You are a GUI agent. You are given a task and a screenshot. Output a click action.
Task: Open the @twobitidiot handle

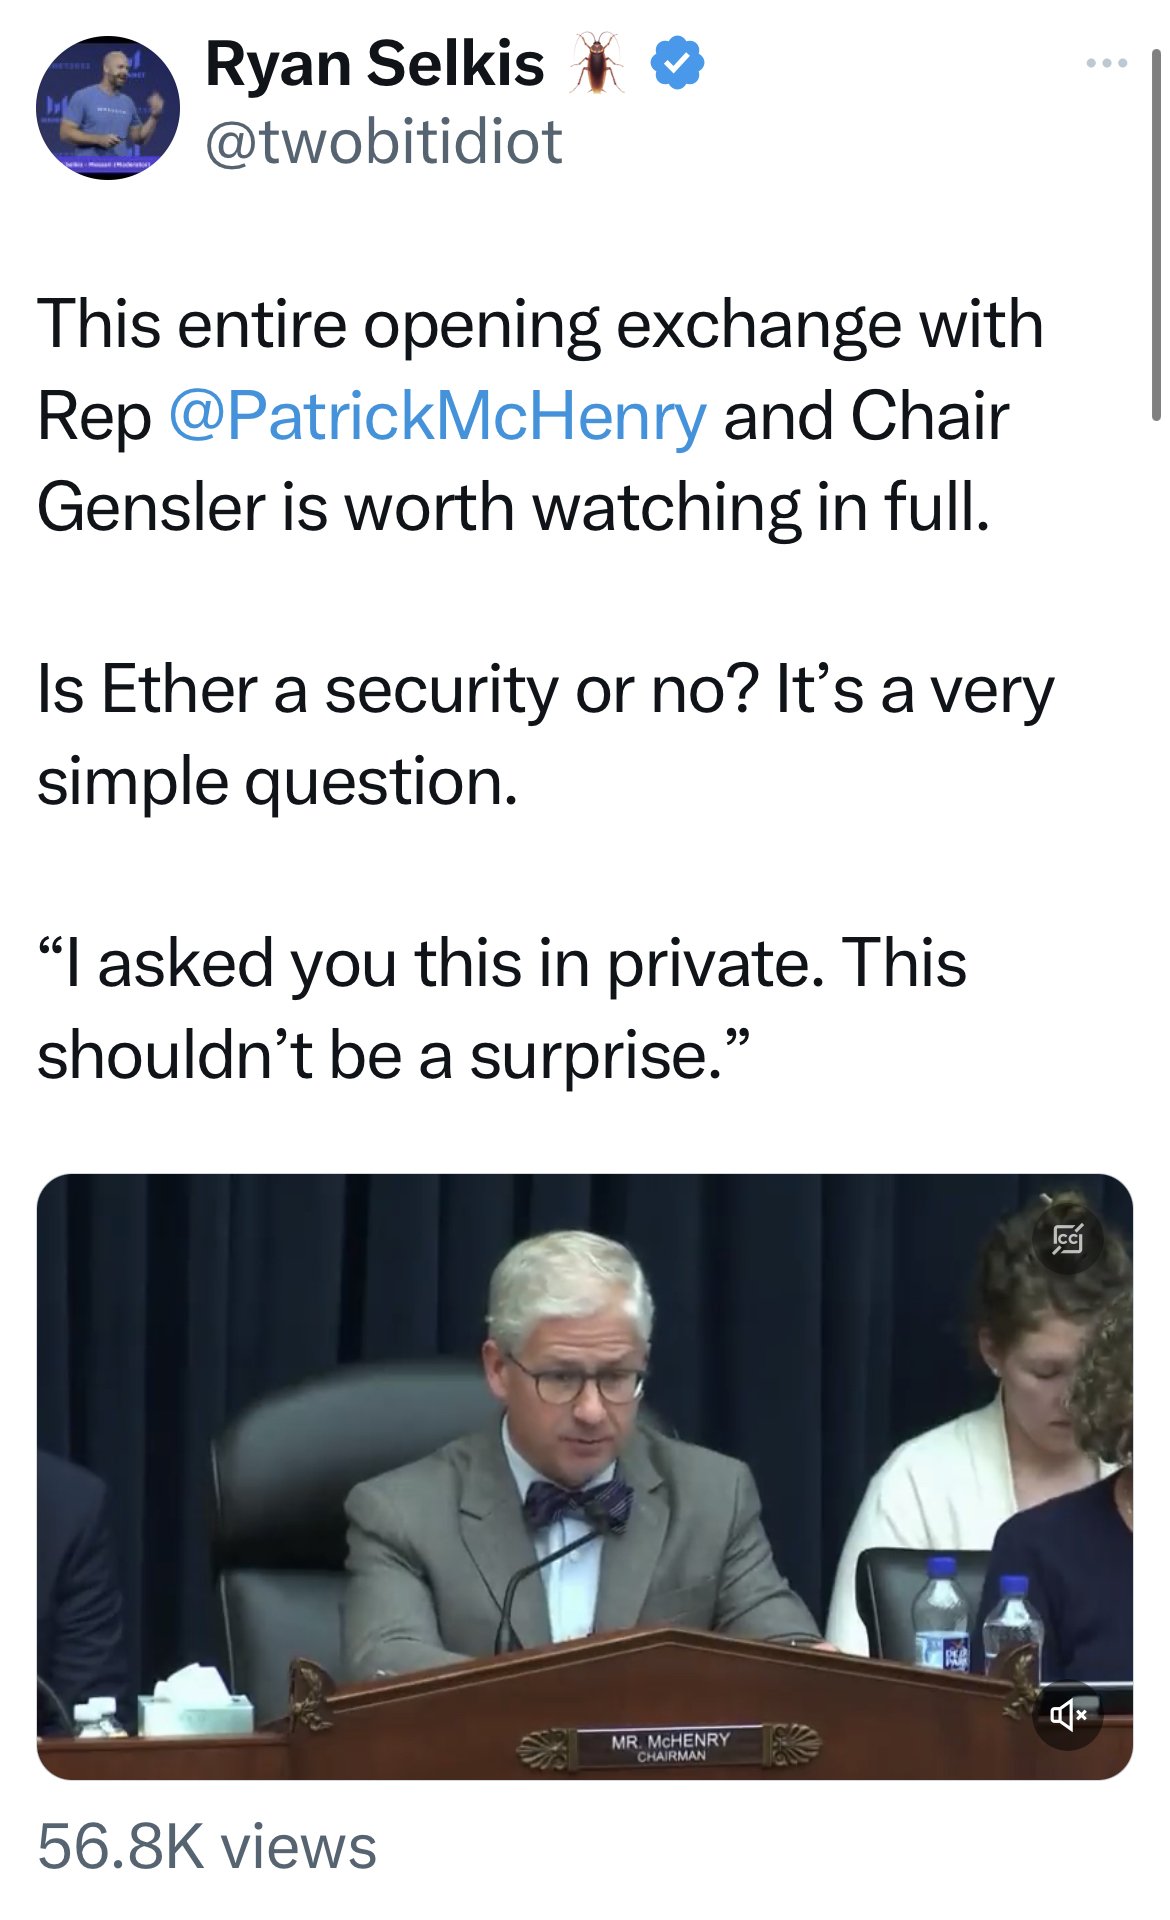point(384,142)
